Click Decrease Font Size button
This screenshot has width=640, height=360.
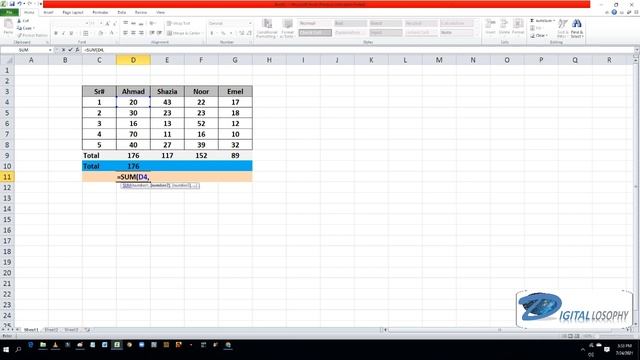(115, 24)
